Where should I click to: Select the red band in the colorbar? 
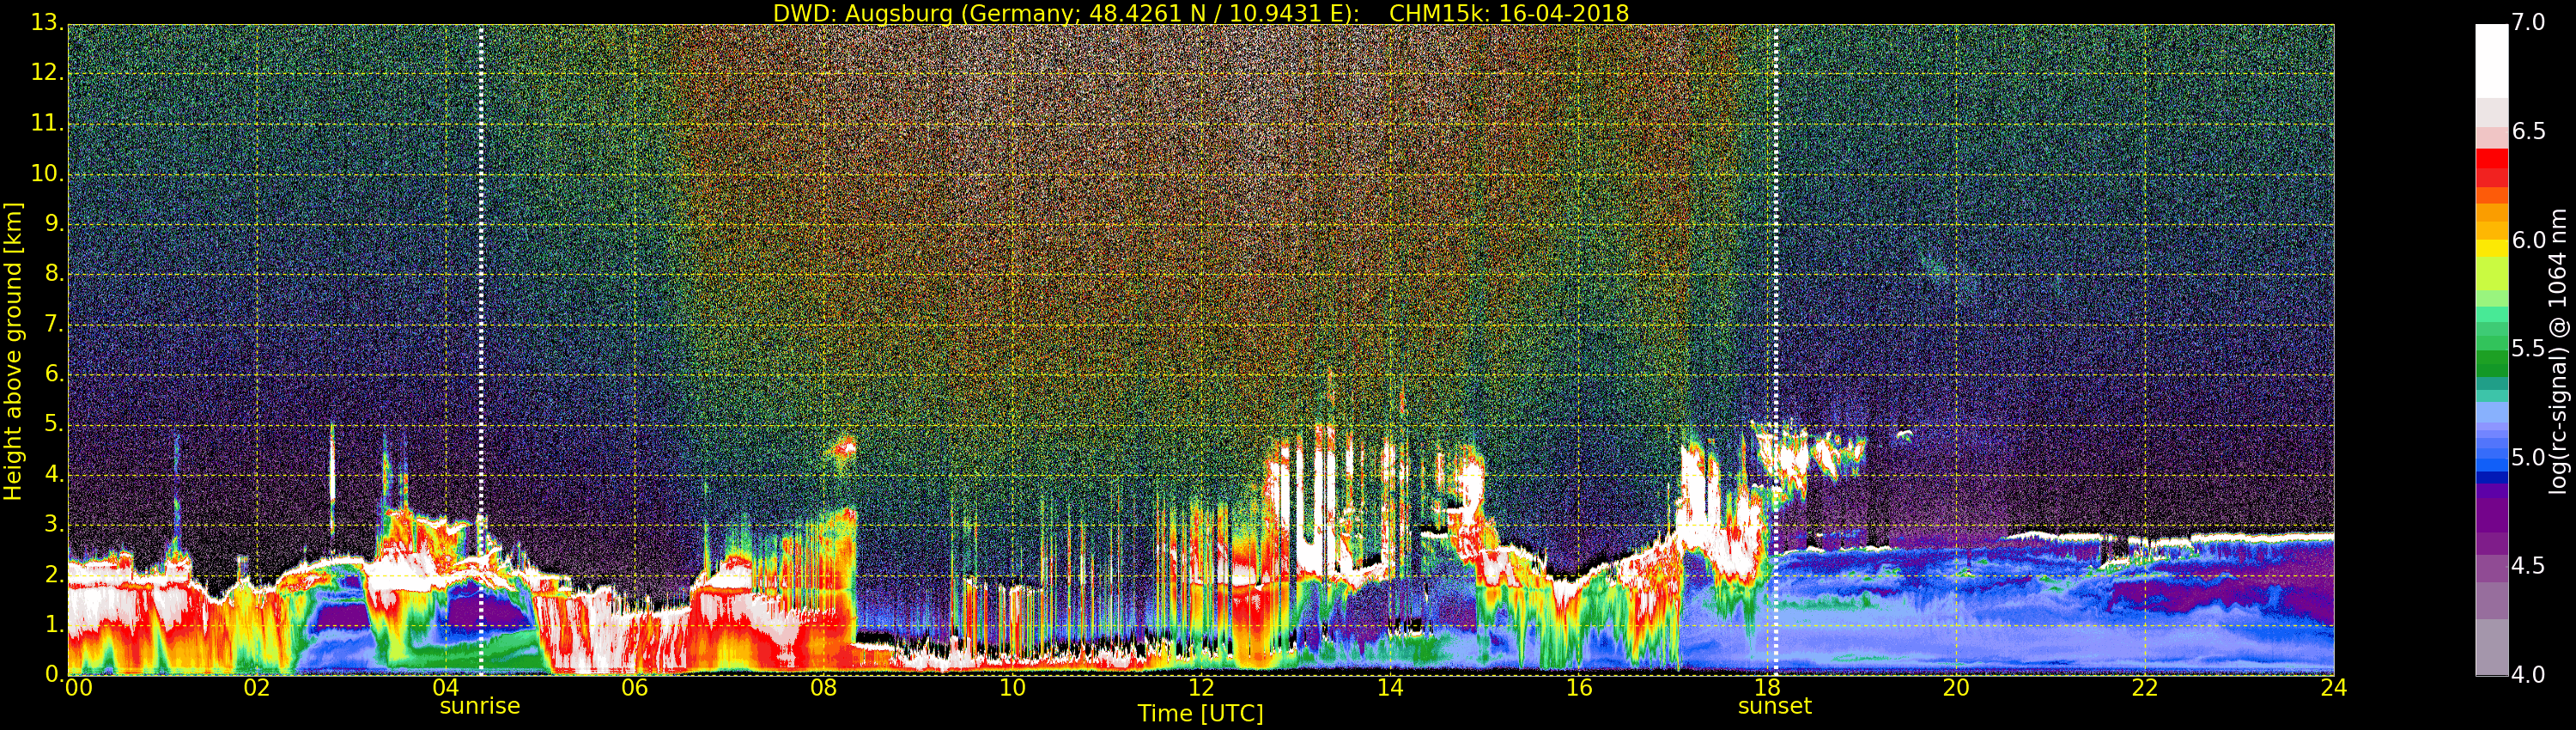click(x=2491, y=160)
